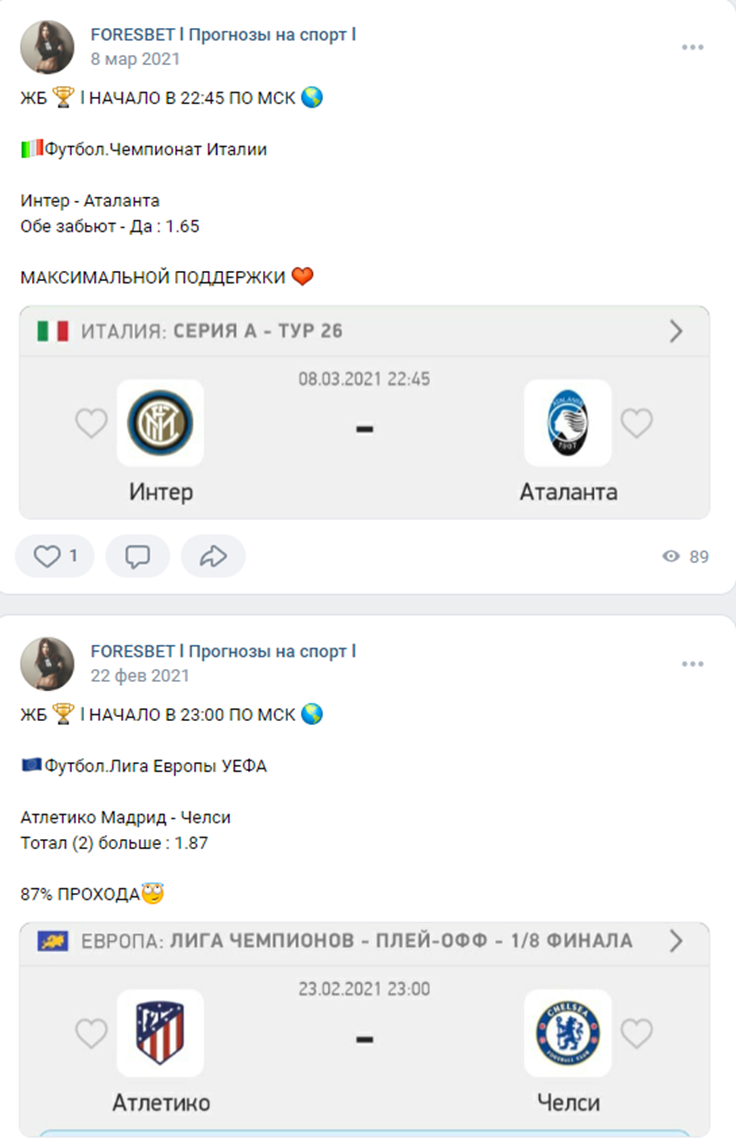The image size is (736, 1139).
Task: Favorite Челси with heart icon
Action: click(x=636, y=1033)
